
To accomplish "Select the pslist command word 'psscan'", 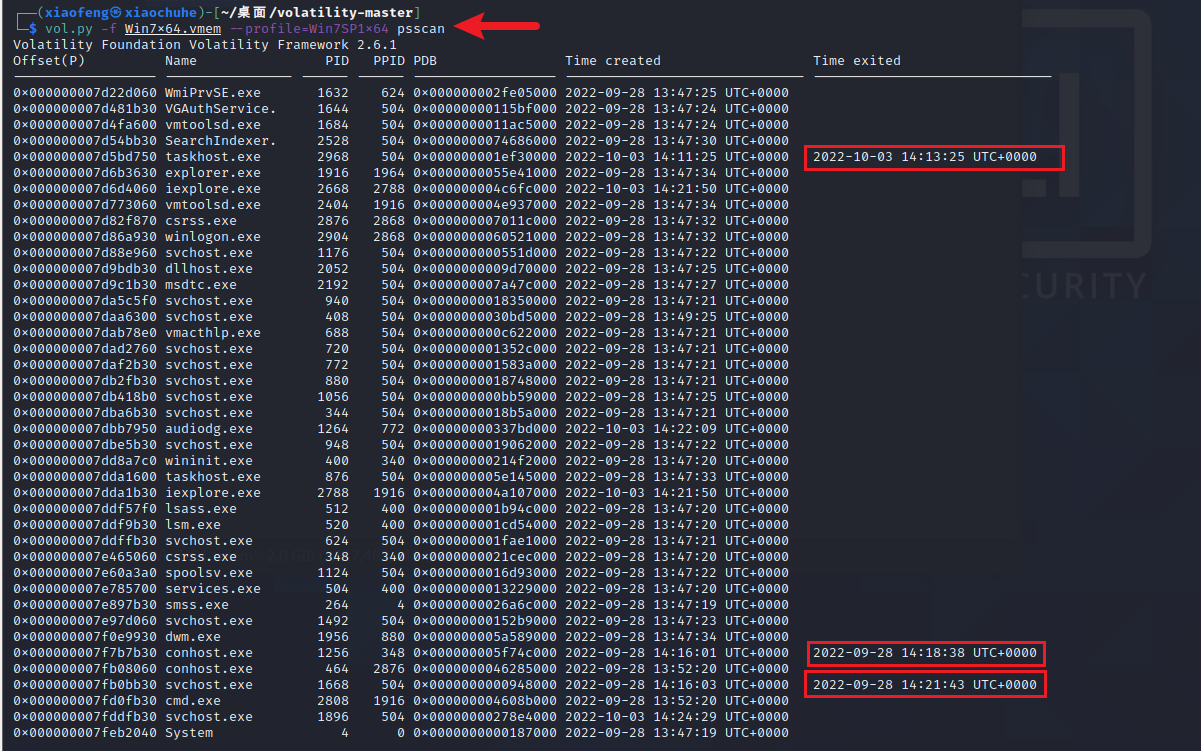I will [x=421, y=29].
